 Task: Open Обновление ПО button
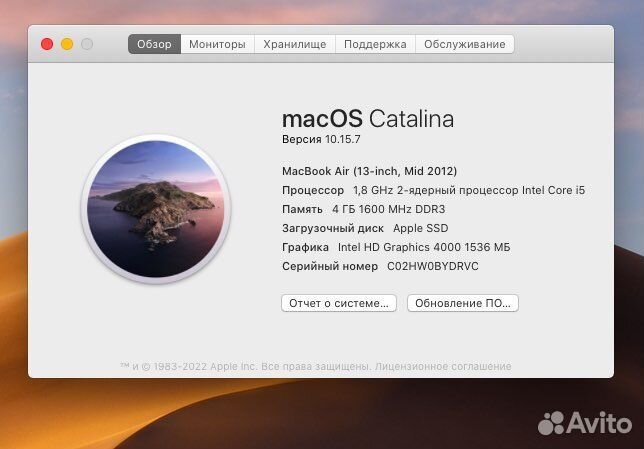tap(463, 303)
